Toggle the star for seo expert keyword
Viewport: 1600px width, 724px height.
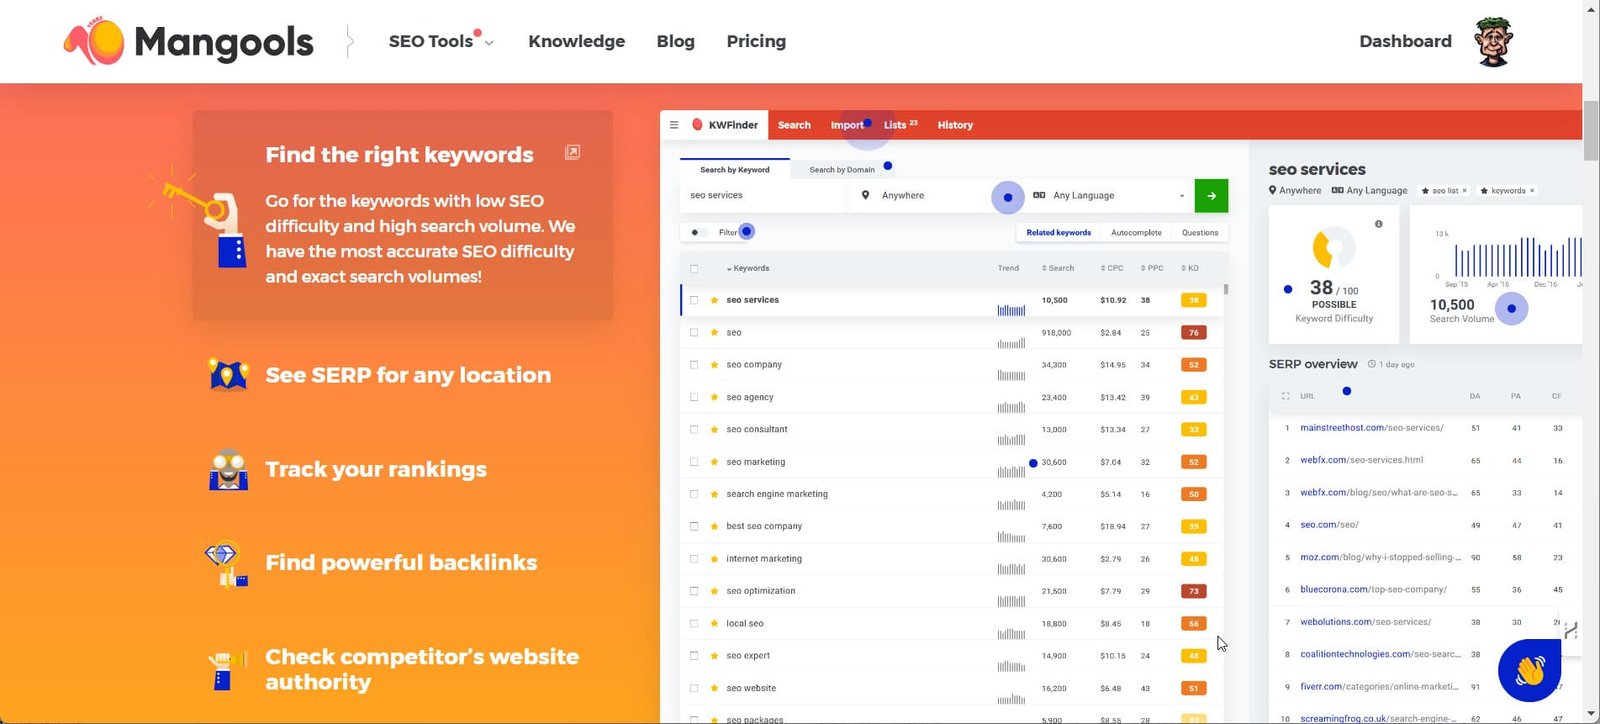coord(715,656)
